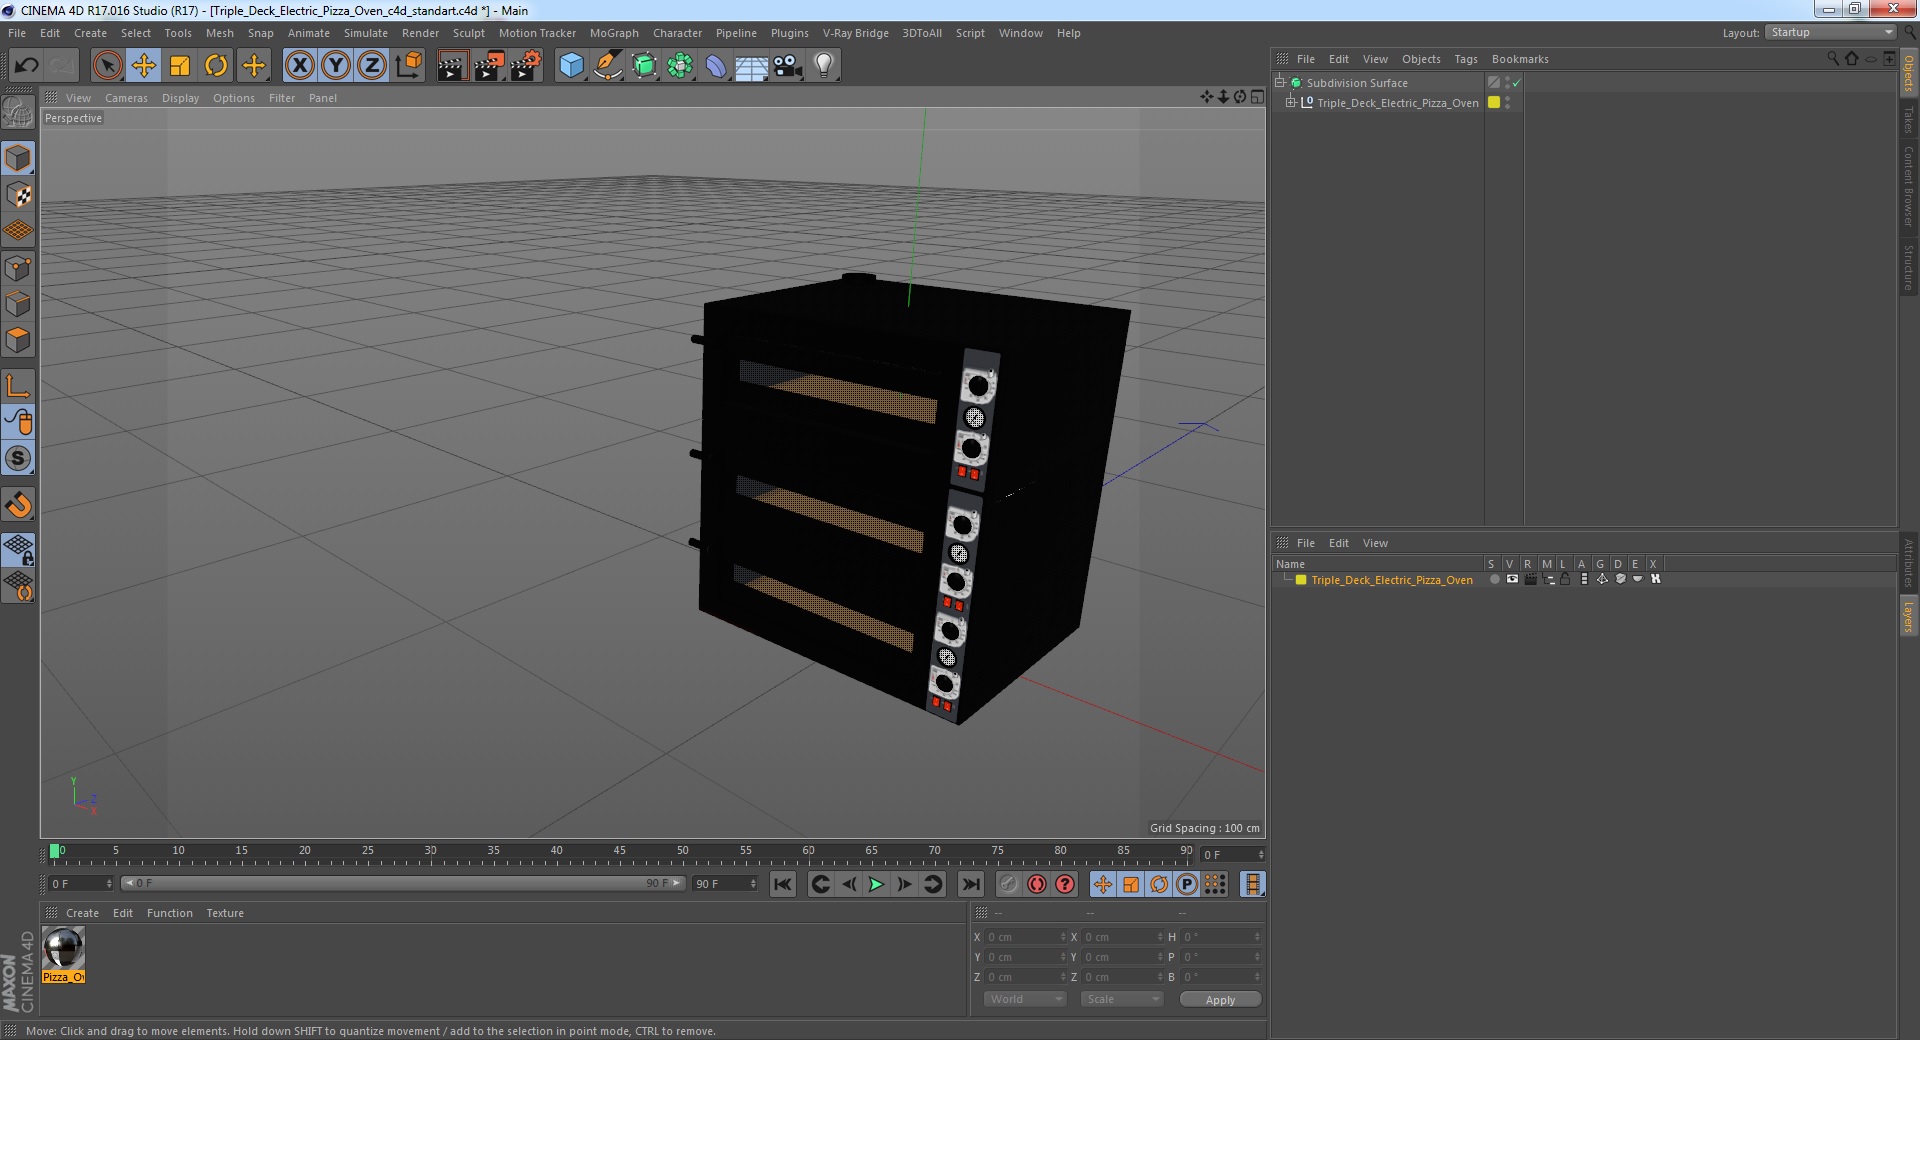The height and width of the screenshot is (1158, 1920).
Task: Collapse the Subdivision Surface tree item
Action: [1279, 82]
